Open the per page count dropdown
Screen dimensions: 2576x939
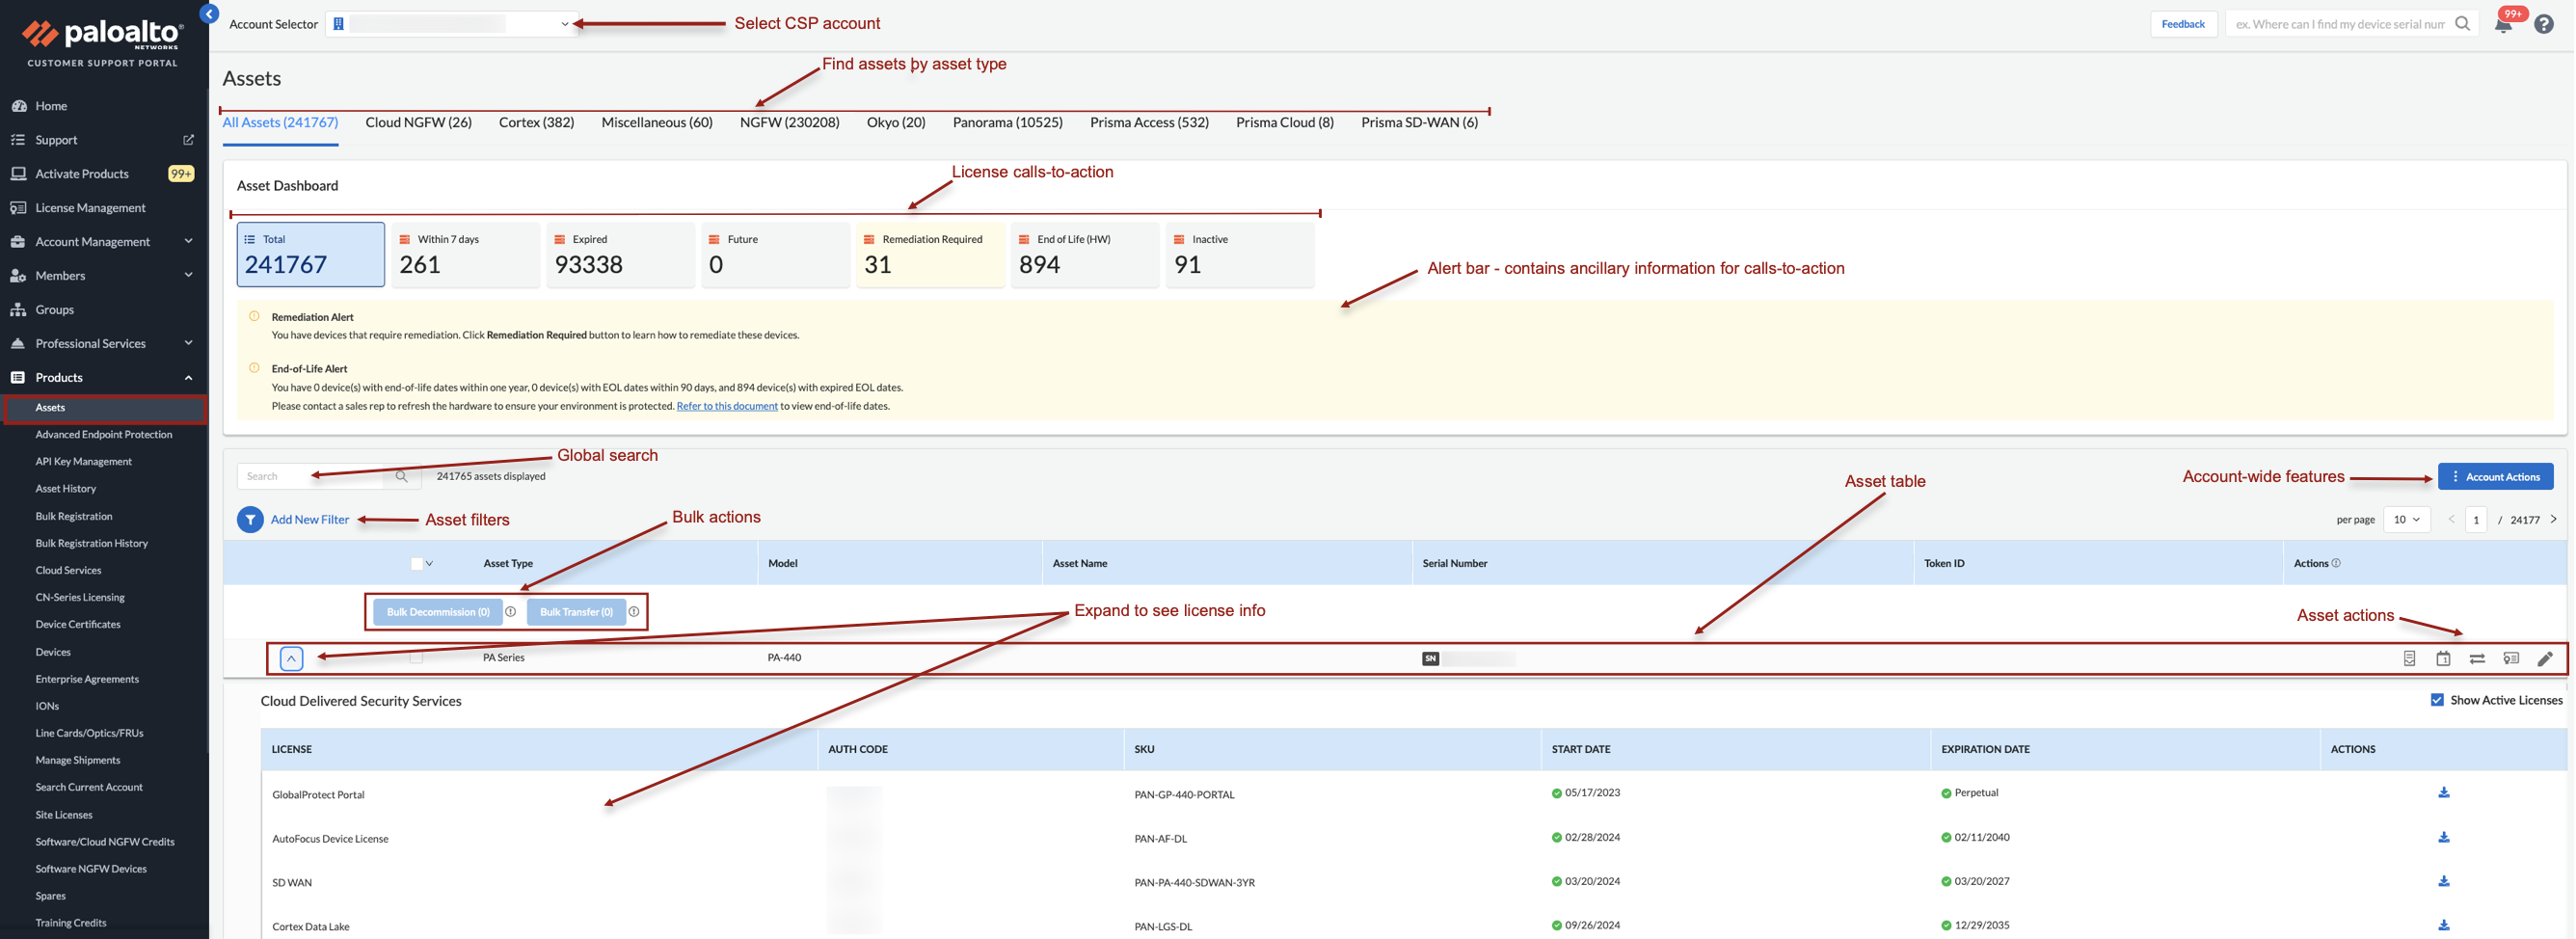[2406, 520]
